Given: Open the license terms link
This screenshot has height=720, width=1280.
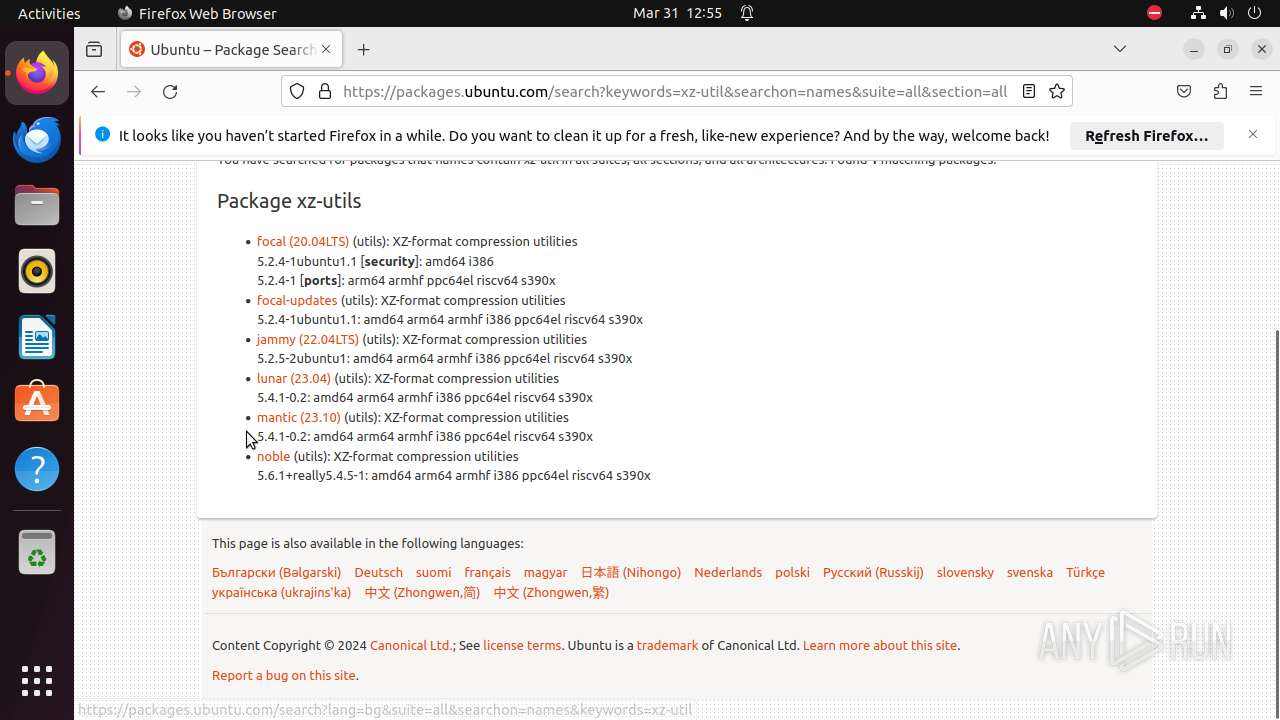Looking at the screenshot, I should tap(522, 645).
